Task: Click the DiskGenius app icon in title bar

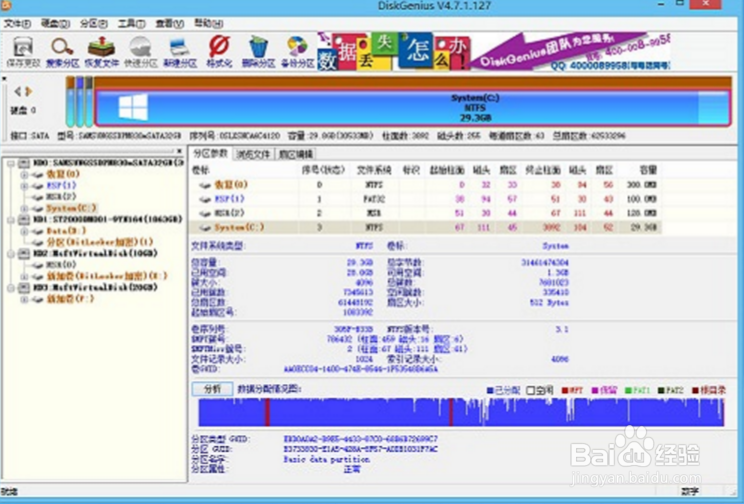Action: pyautogui.click(x=5, y=5)
